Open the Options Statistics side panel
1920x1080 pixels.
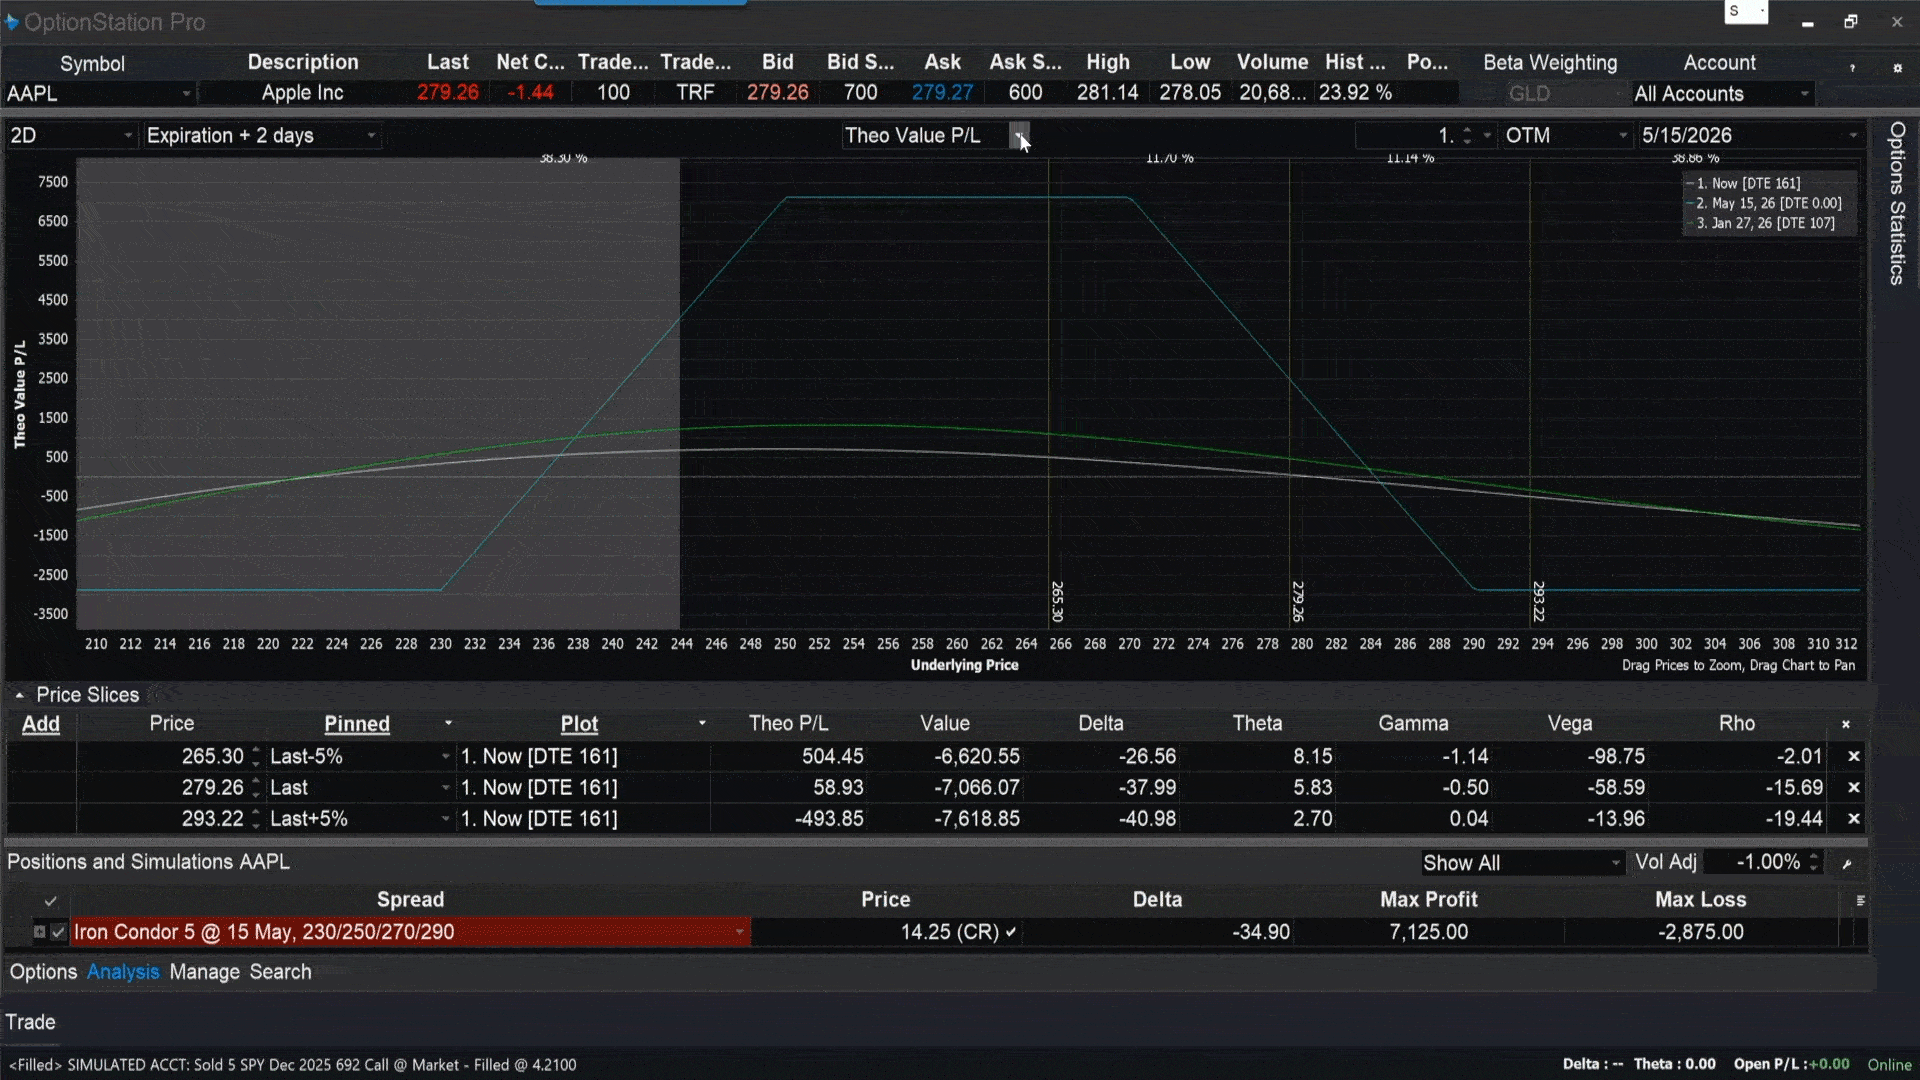point(1896,205)
